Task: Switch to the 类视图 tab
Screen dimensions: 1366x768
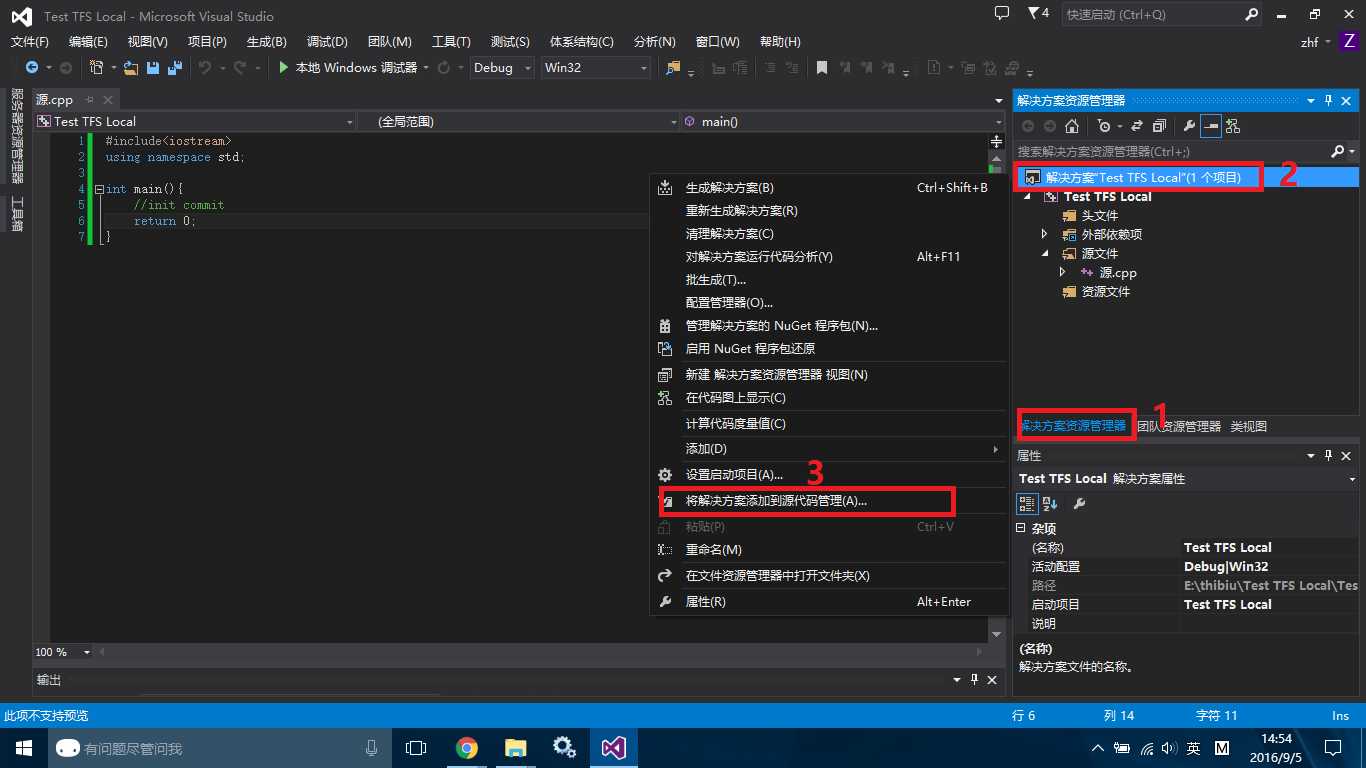Action: tap(1248, 426)
